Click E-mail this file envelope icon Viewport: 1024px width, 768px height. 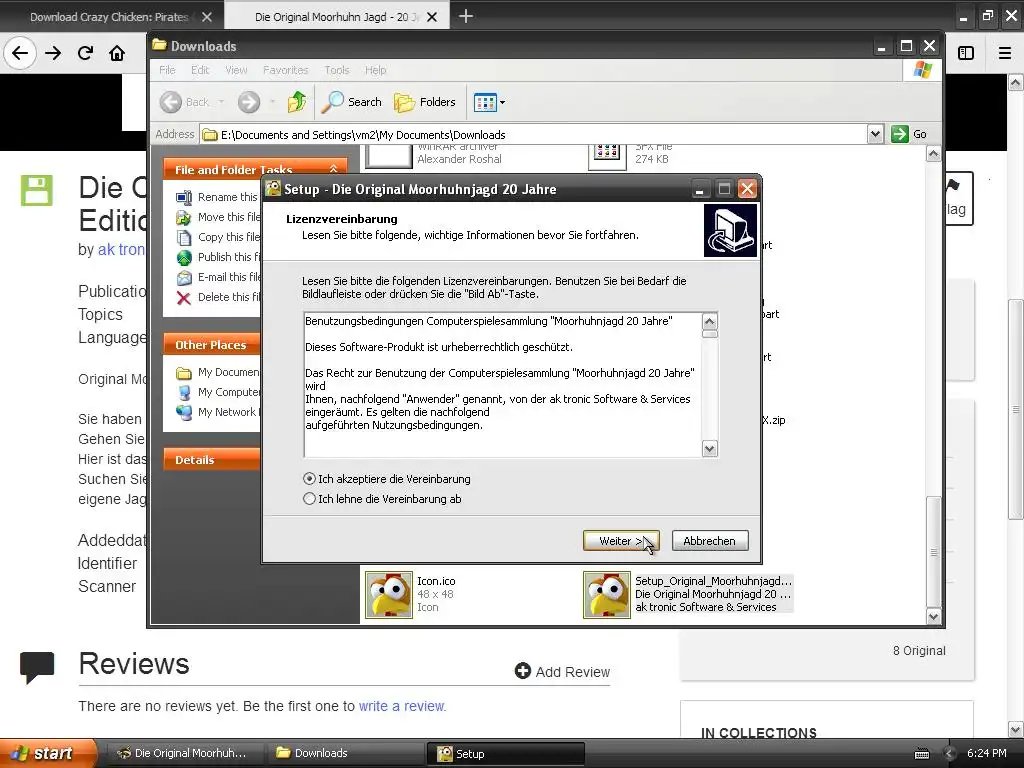point(184,278)
